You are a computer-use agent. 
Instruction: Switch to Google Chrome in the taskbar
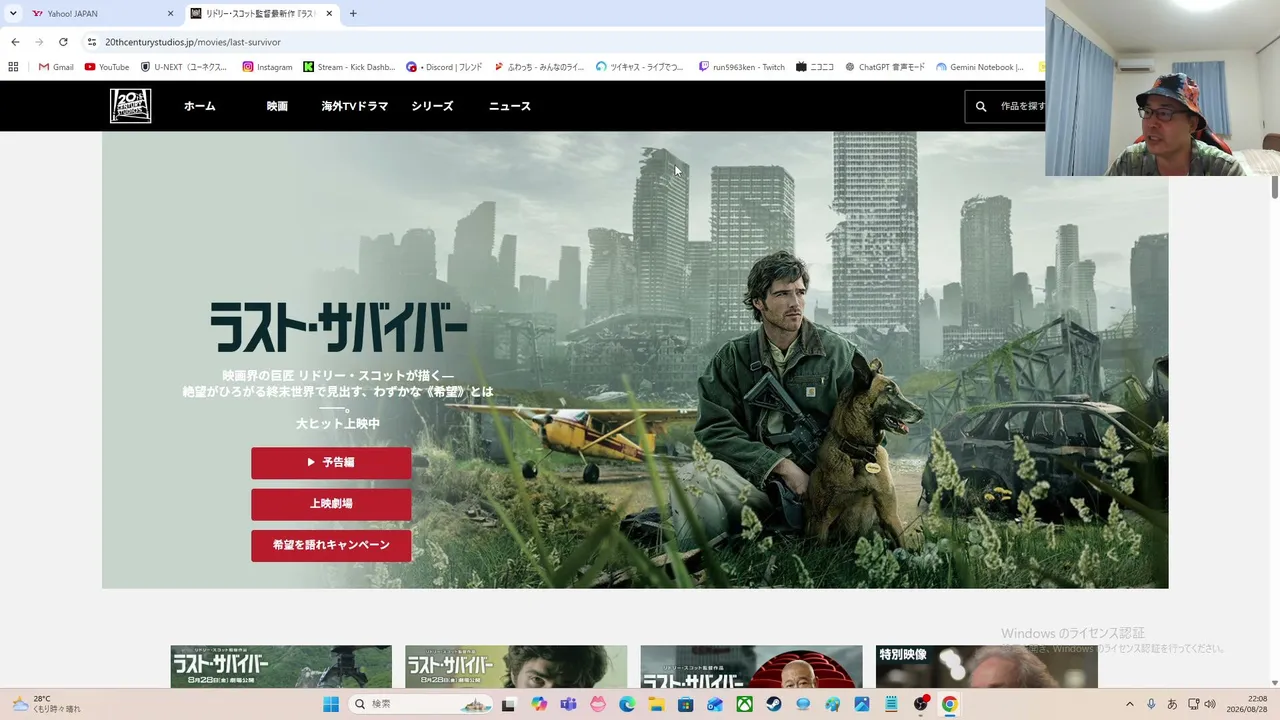pos(950,704)
